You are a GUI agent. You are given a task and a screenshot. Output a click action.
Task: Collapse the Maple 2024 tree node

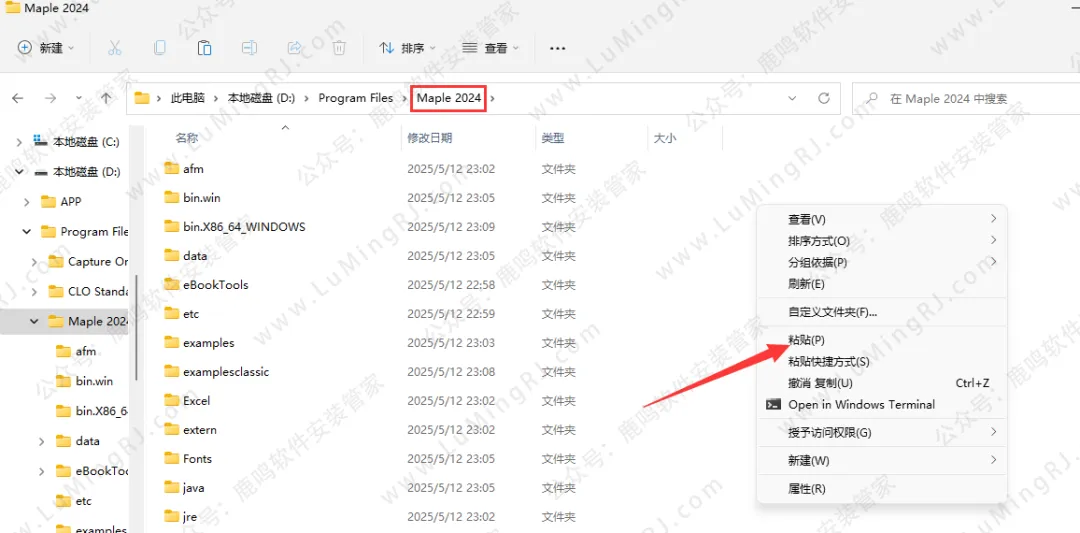[34, 322]
